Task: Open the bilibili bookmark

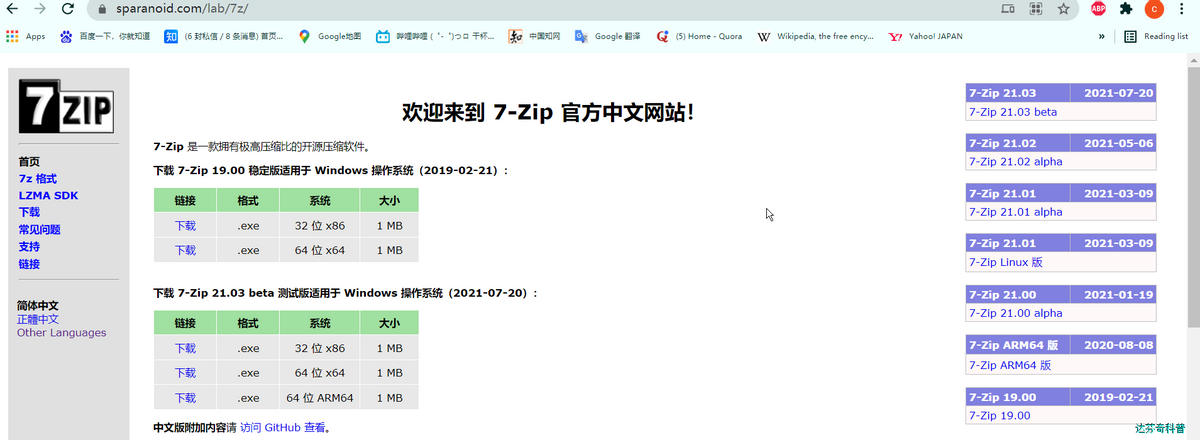Action: coord(435,36)
